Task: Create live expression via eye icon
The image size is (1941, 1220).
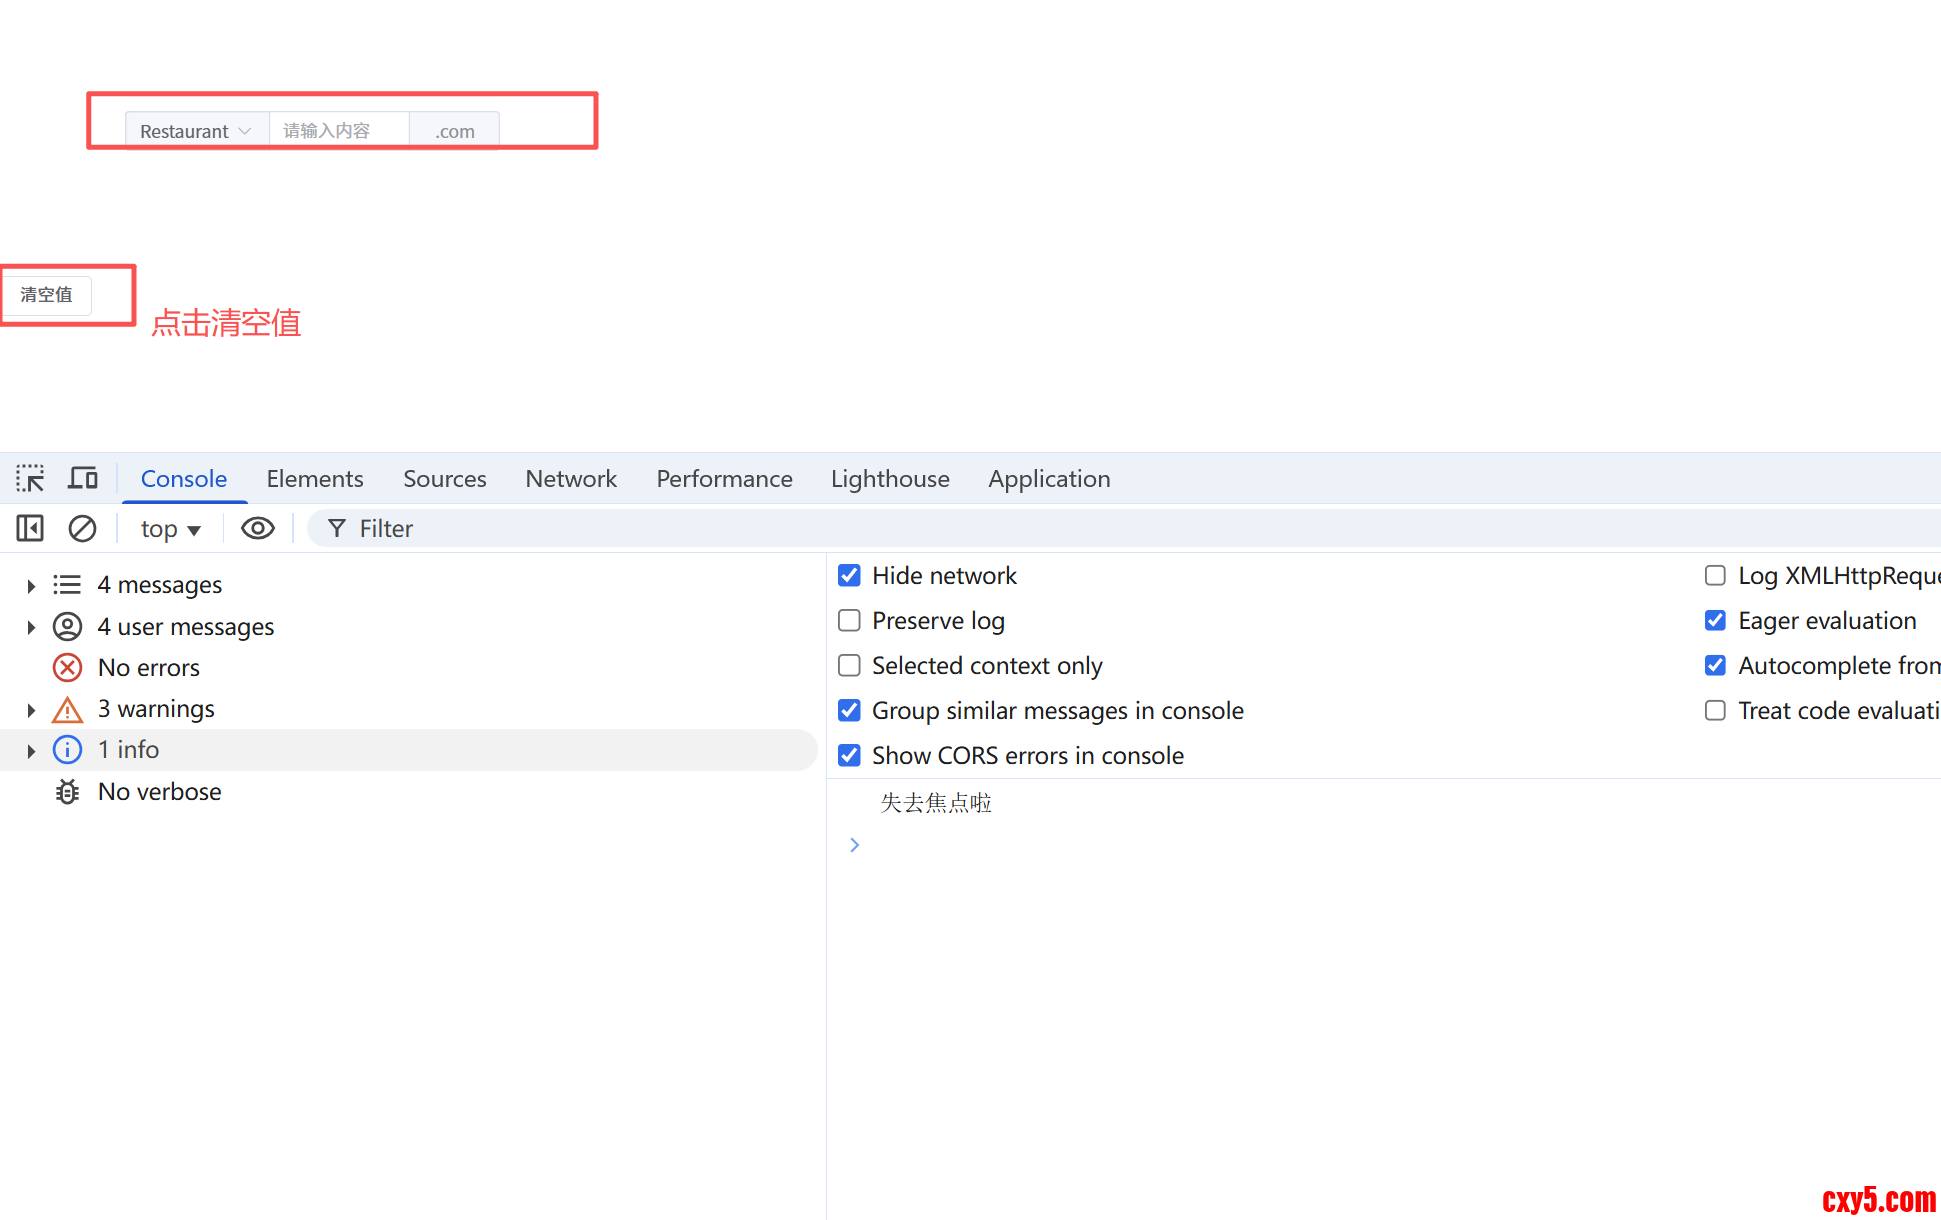Action: [258, 528]
